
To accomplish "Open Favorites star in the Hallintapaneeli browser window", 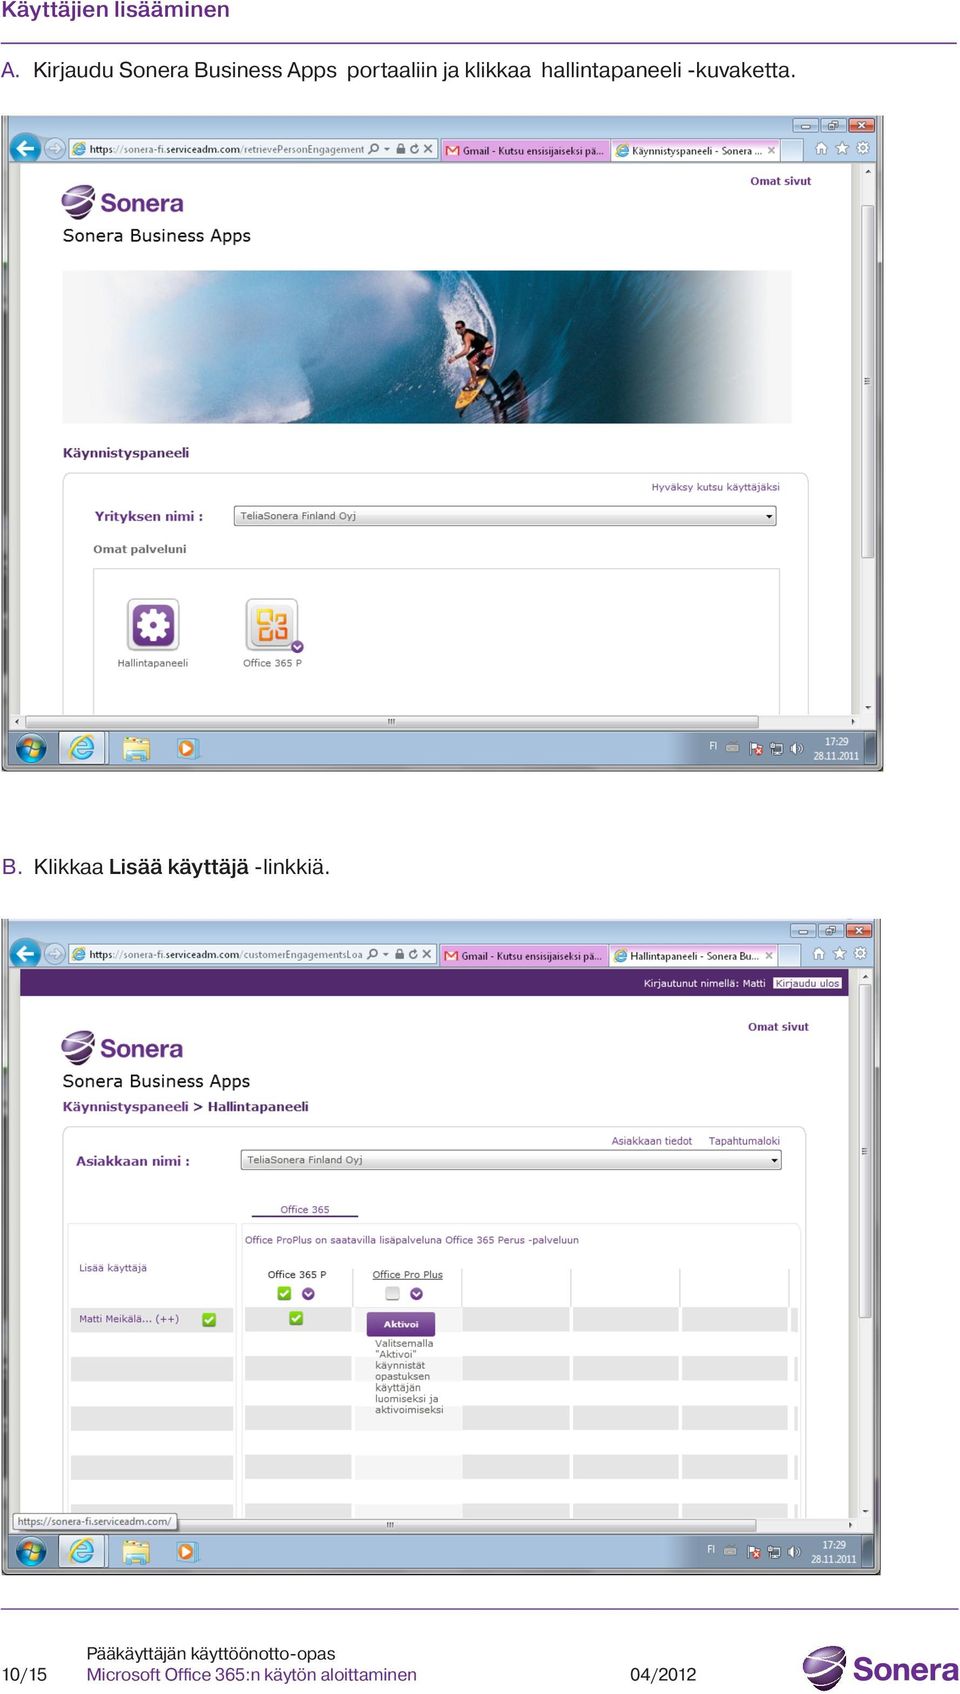I will pyautogui.click(x=840, y=953).
